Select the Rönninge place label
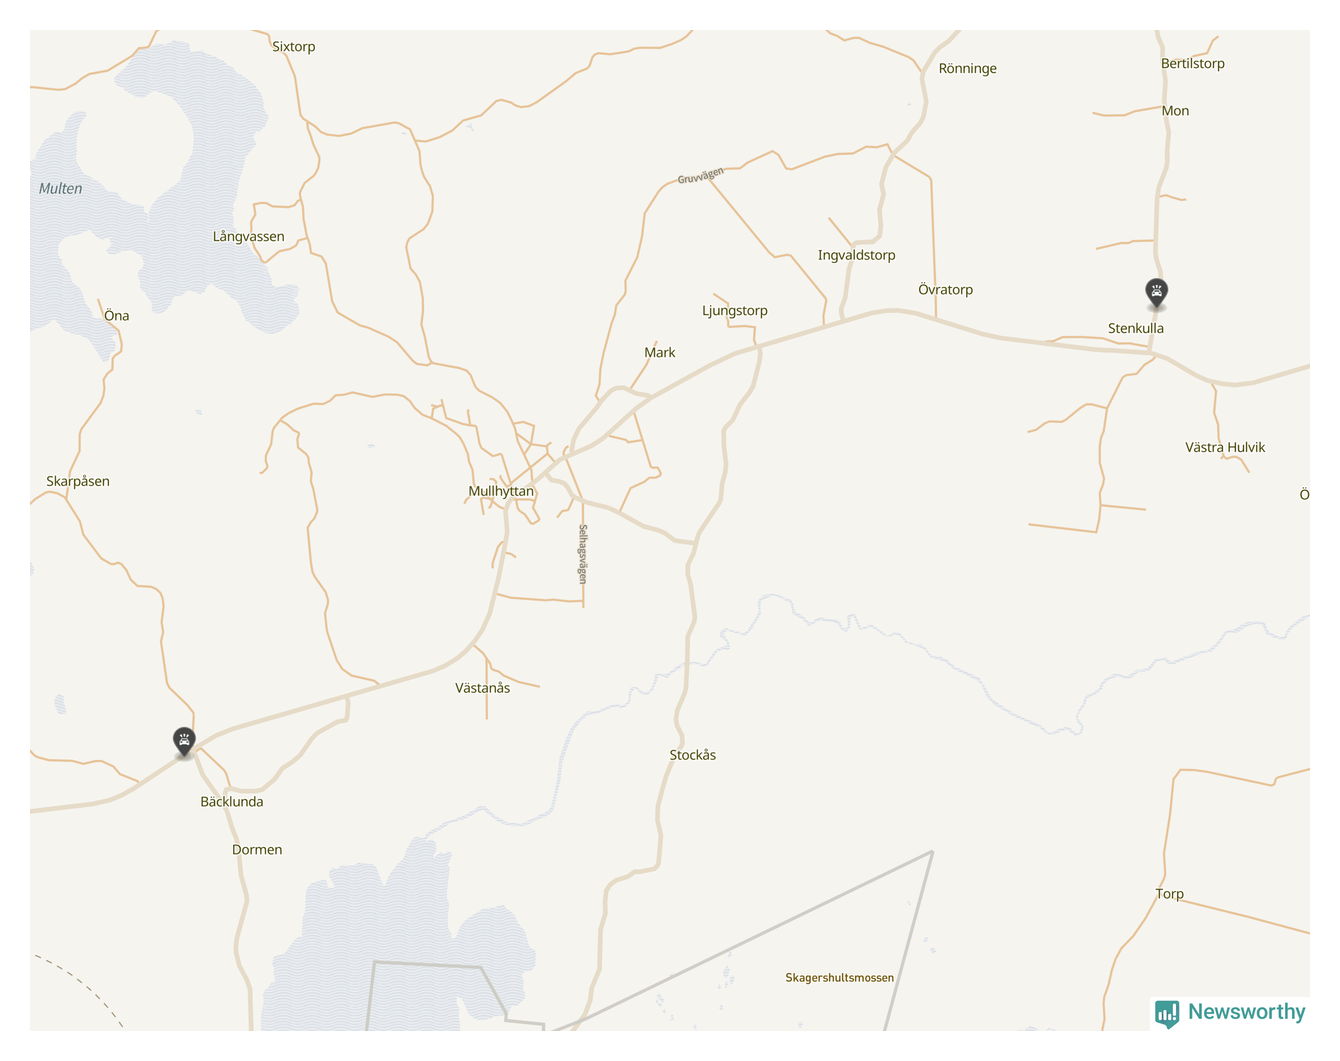The image size is (1340, 1061). coord(967,69)
